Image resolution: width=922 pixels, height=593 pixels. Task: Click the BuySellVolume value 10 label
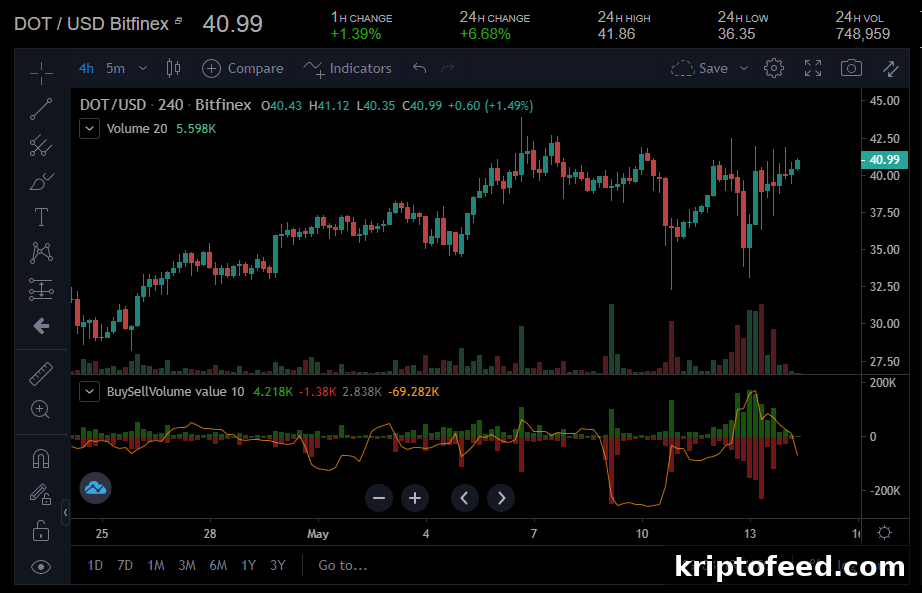click(175, 391)
